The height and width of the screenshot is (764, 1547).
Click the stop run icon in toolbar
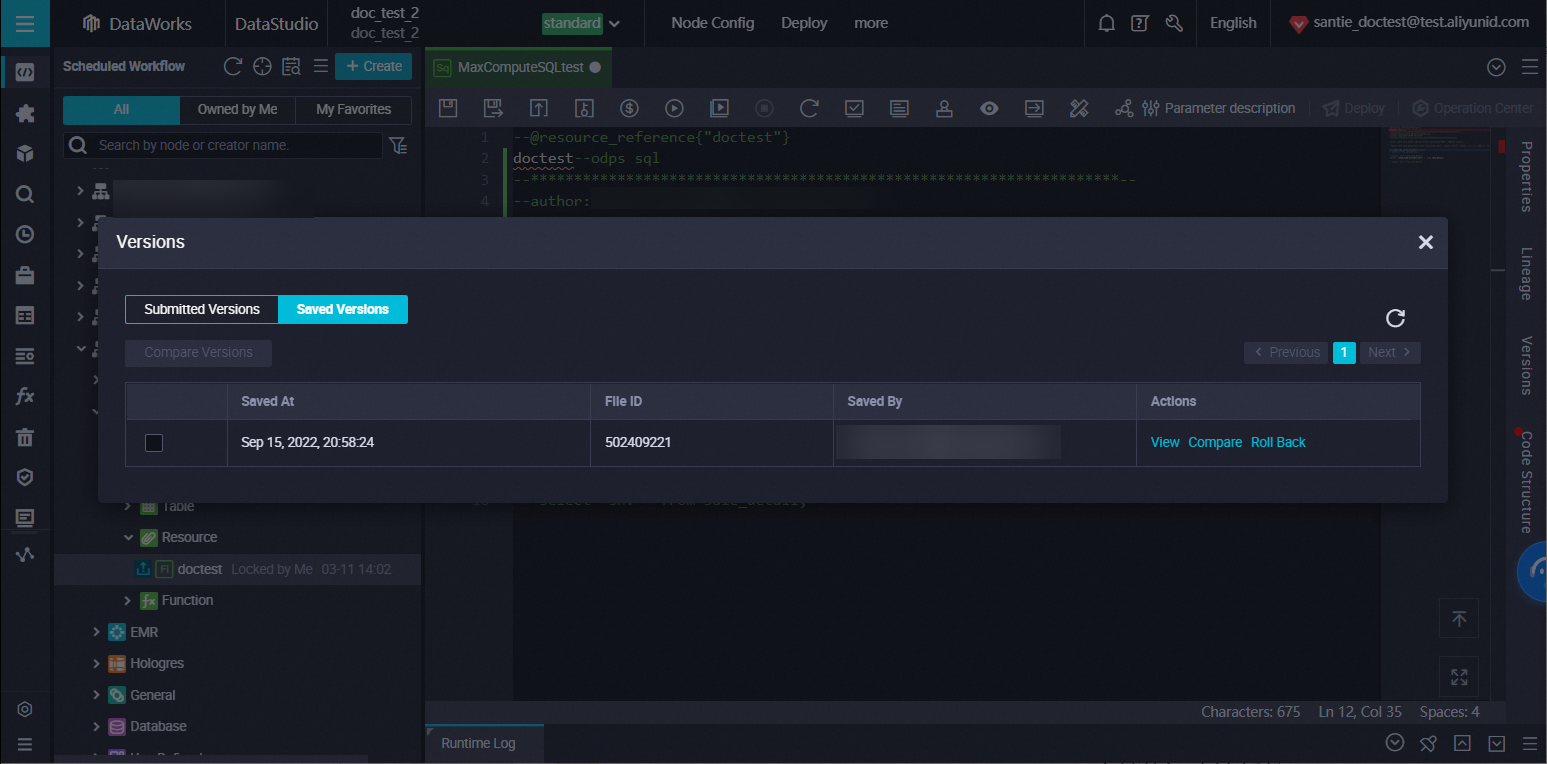point(764,108)
